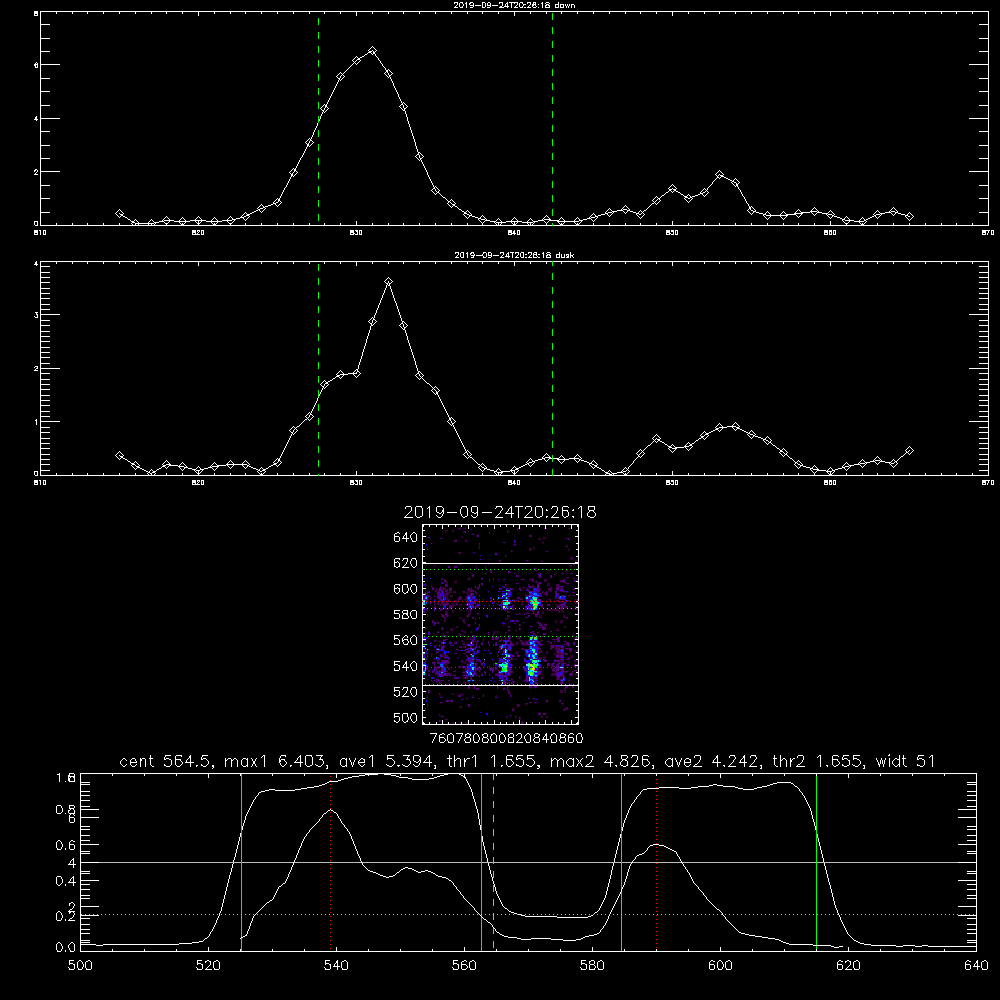Click 'cent 564.5' in the stats header

coord(166,761)
